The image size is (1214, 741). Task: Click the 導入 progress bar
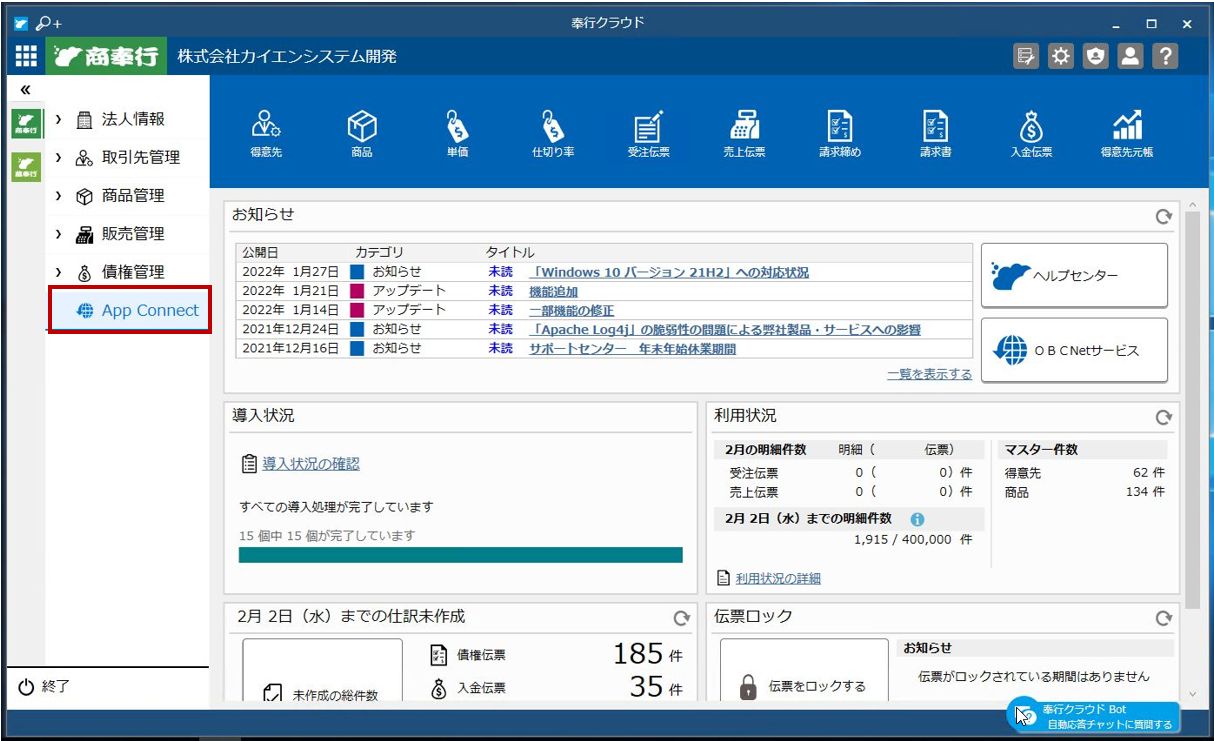(461, 555)
